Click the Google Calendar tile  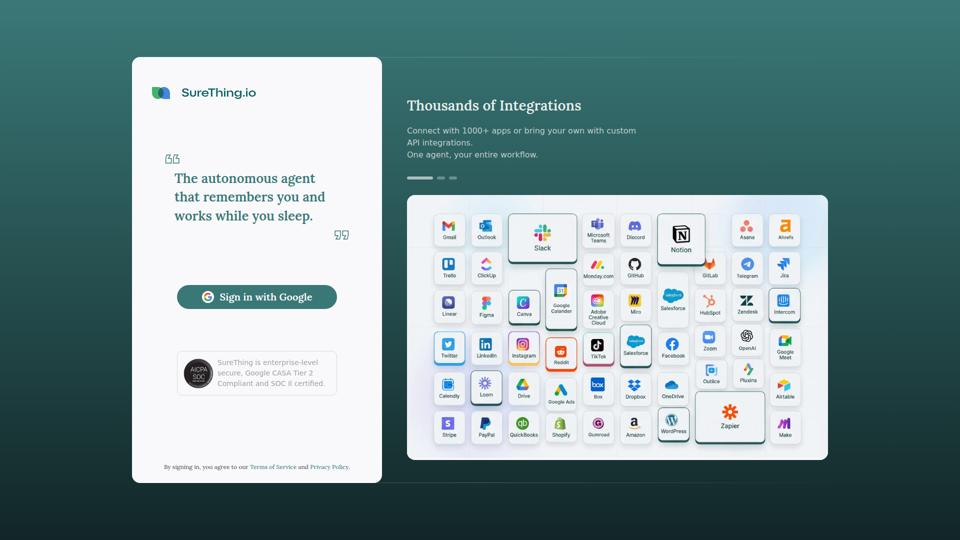pyautogui.click(x=561, y=298)
